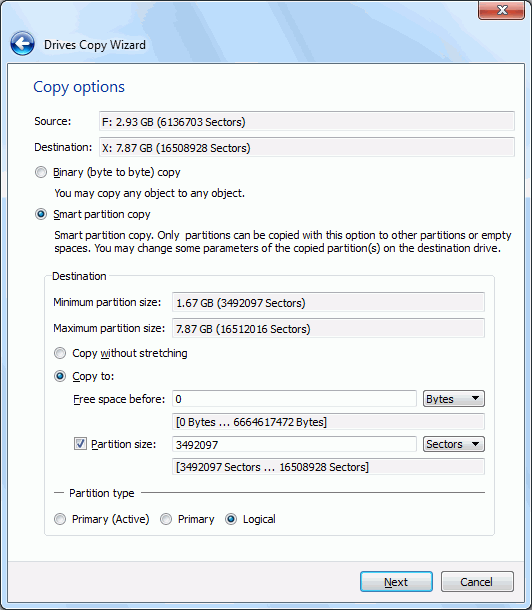The height and width of the screenshot is (610, 532).
Task: Choose Copy without stretching option
Action: (x=60, y=353)
